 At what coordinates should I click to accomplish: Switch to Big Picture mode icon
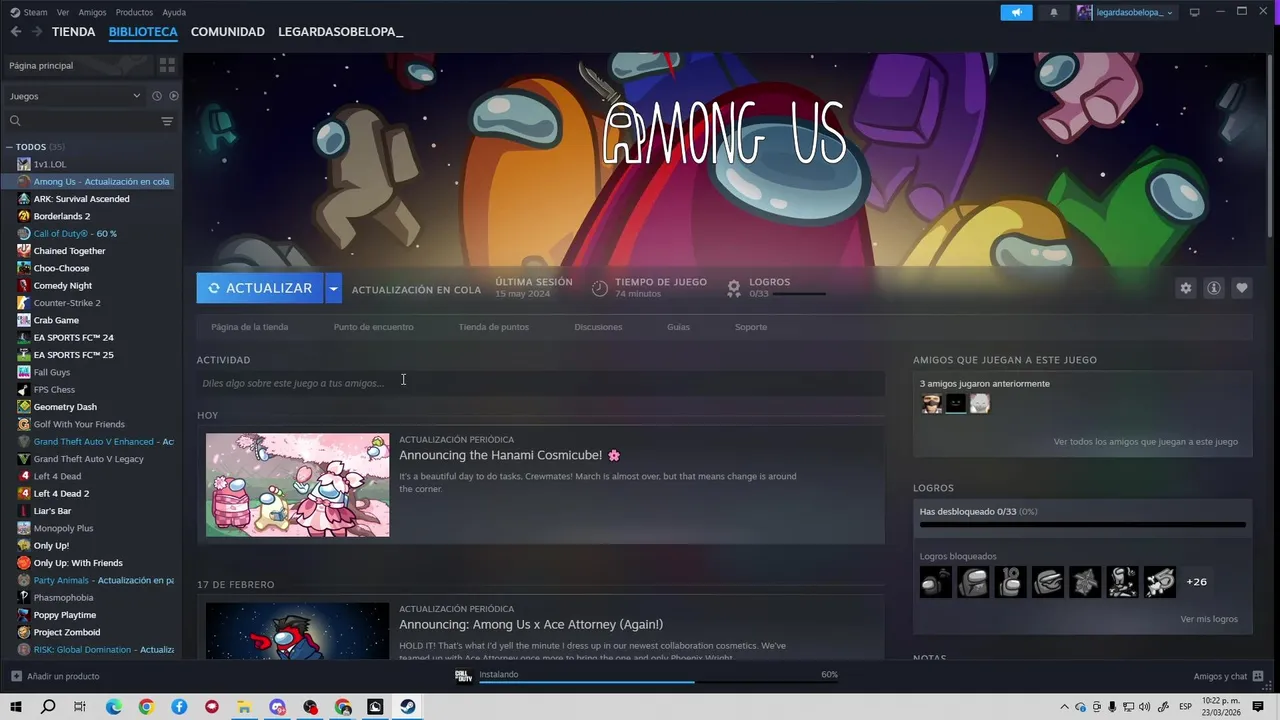1194,12
